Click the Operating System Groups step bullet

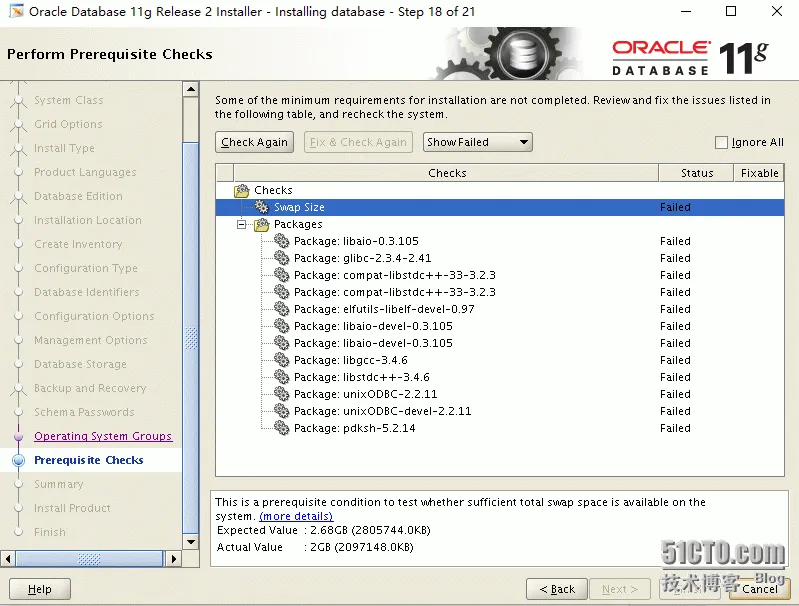tap(18, 436)
